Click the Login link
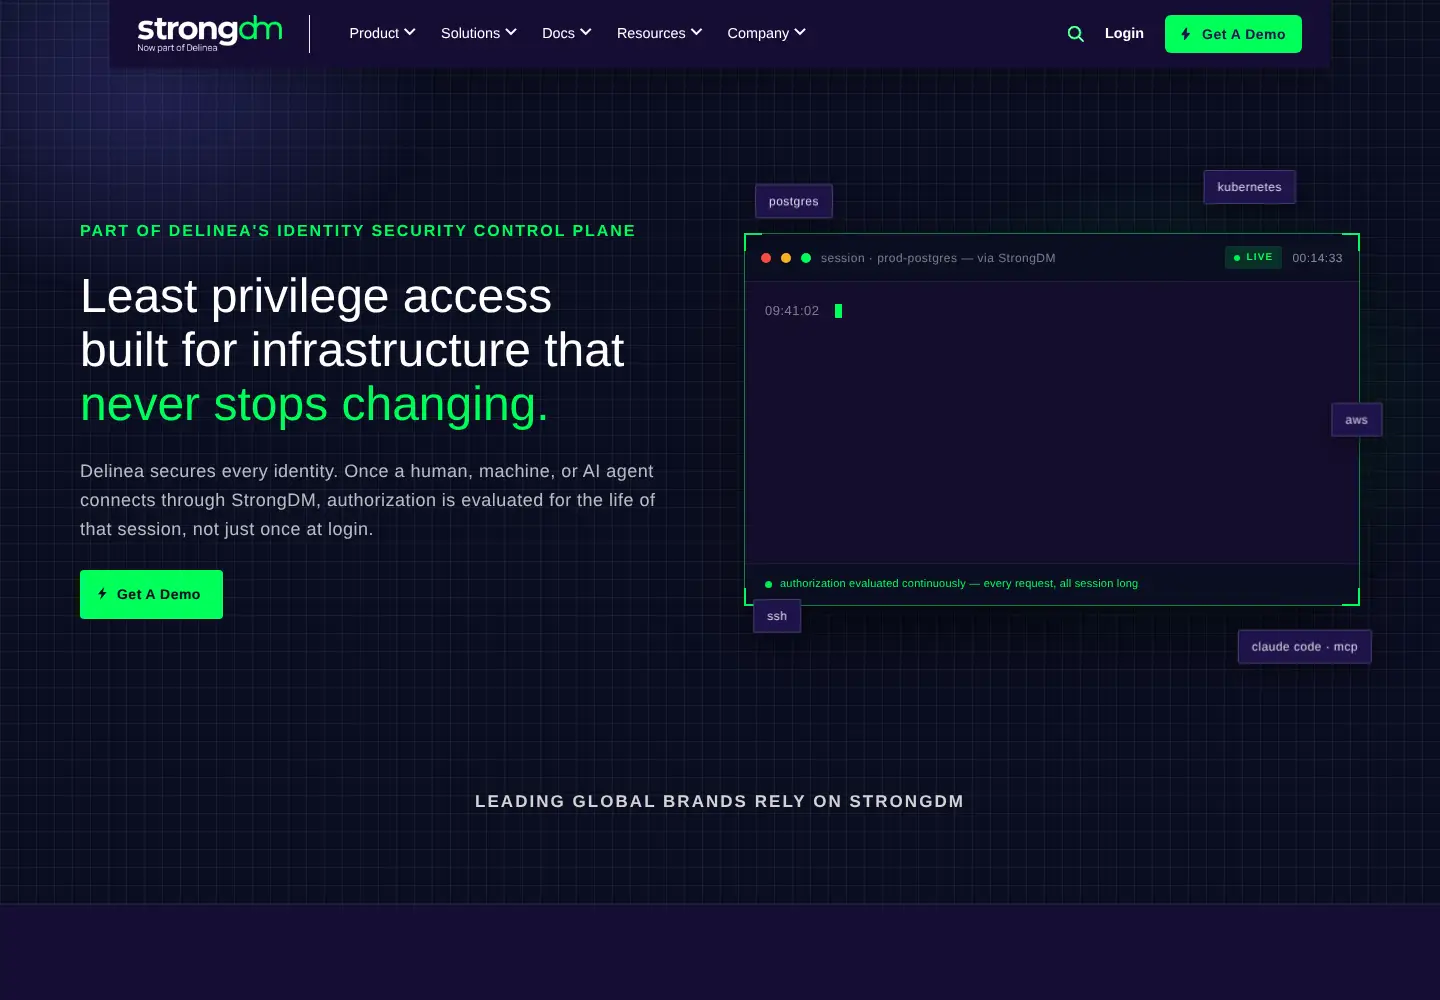 point(1124,33)
